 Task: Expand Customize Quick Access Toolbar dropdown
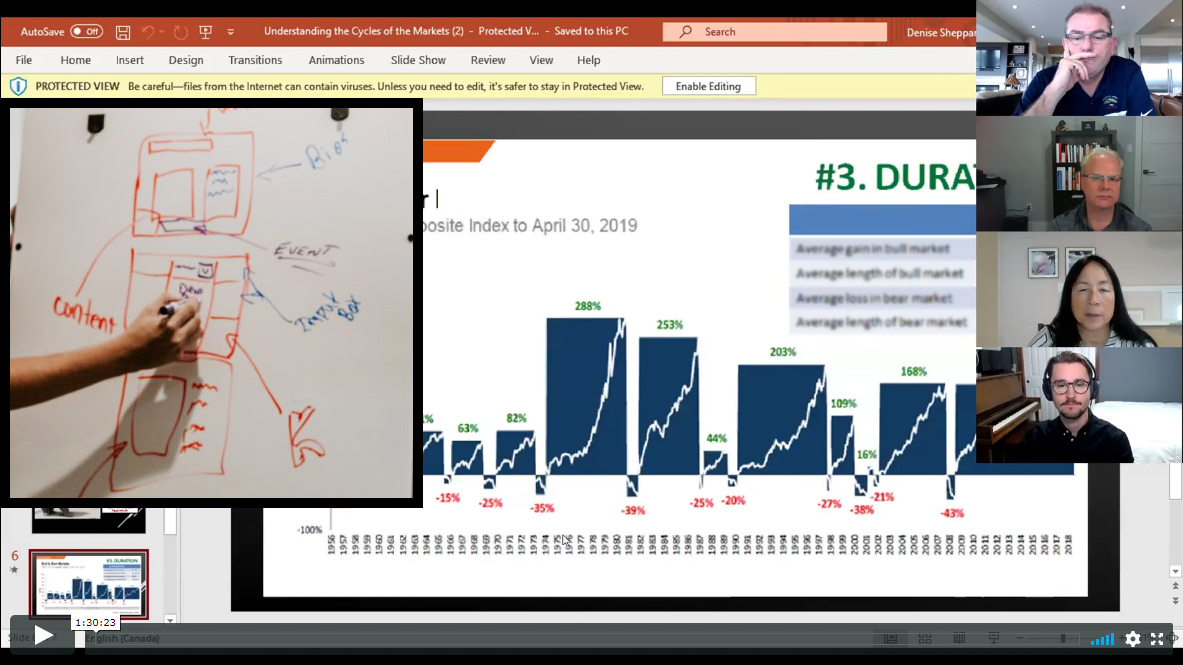[x=231, y=32]
